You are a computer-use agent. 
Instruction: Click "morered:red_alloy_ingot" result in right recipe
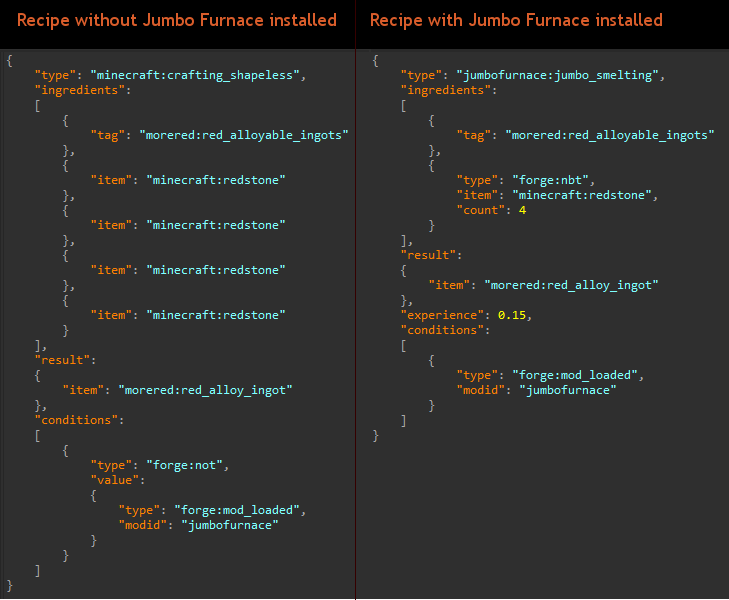coord(571,285)
